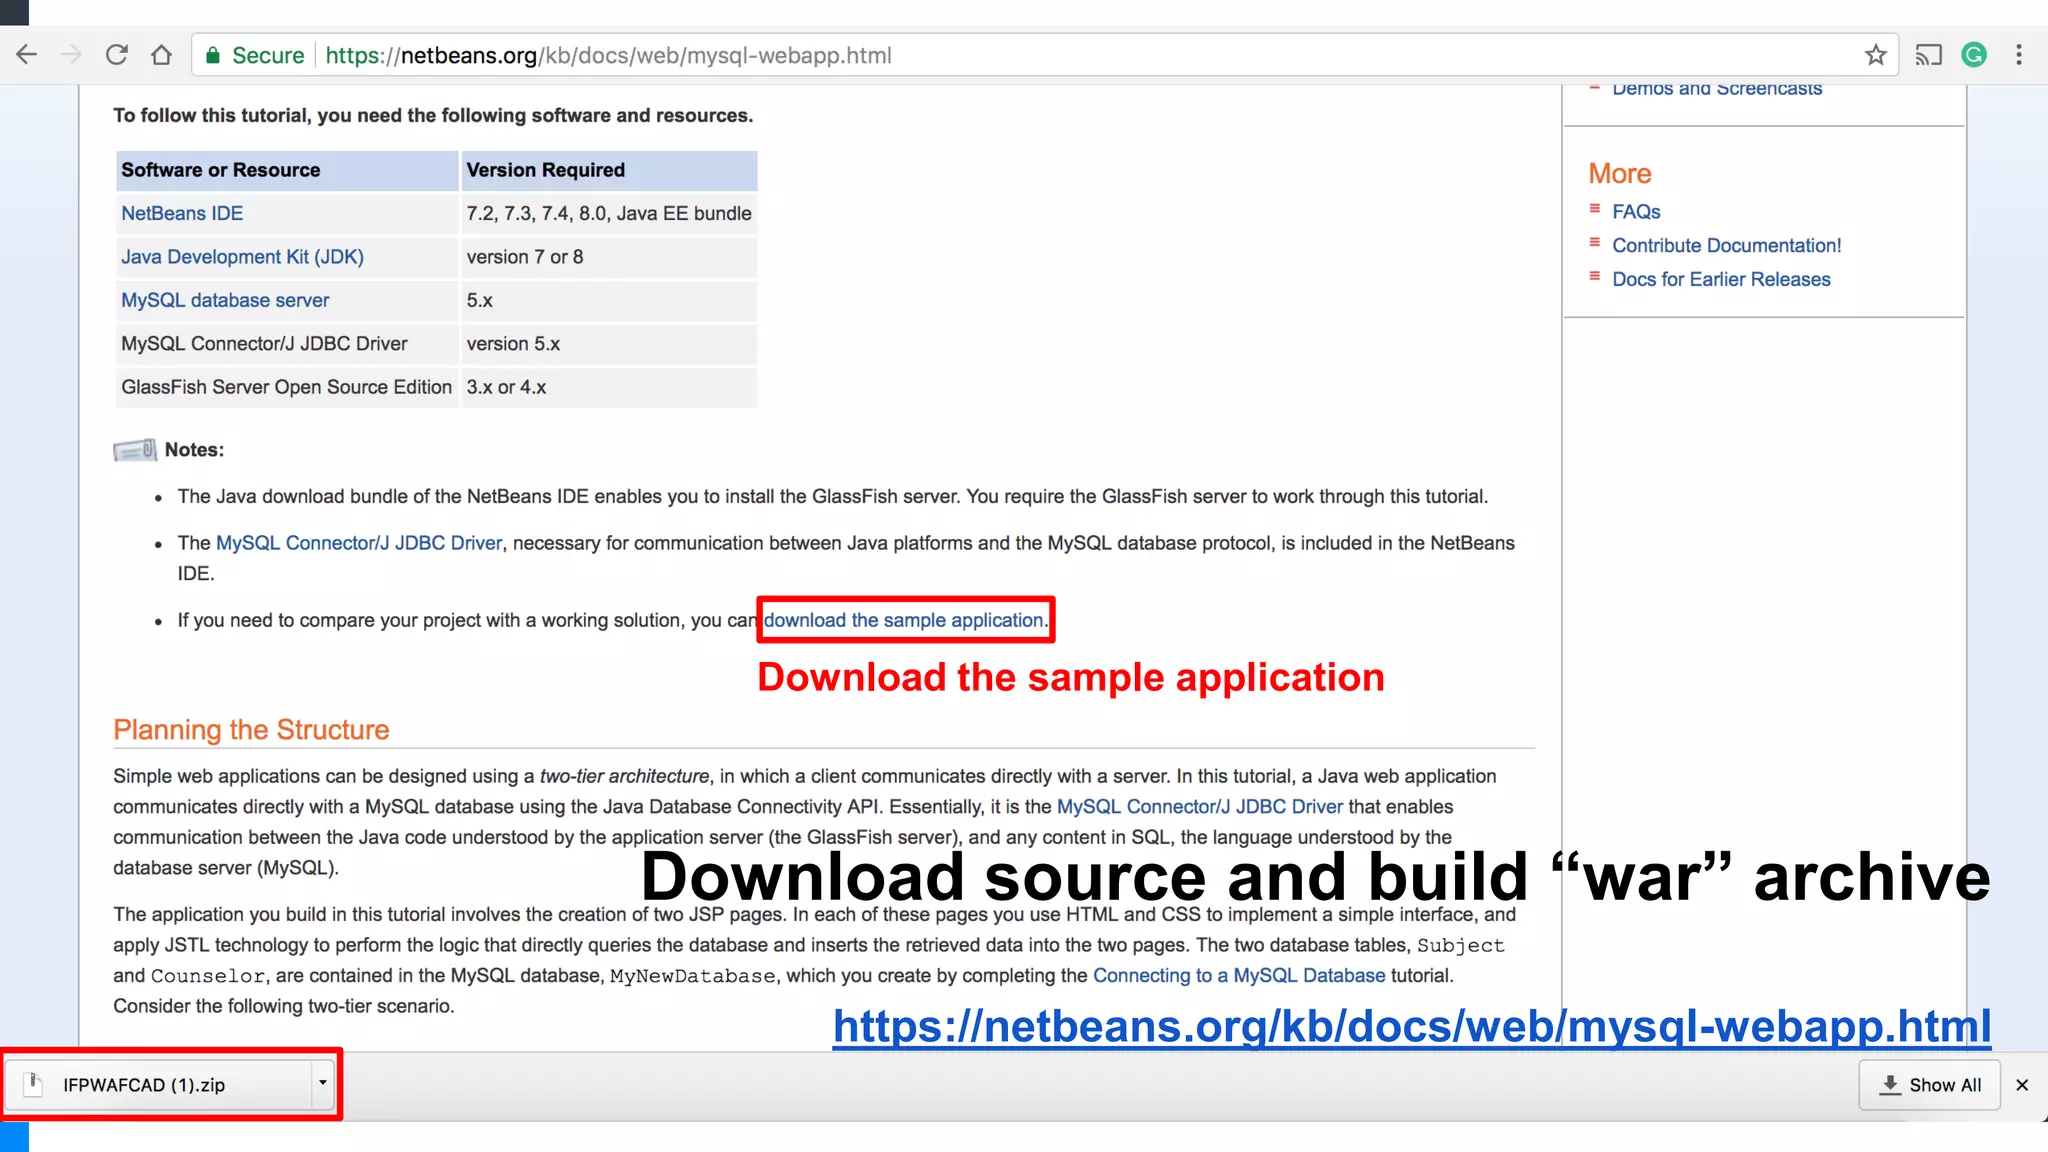The width and height of the screenshot is (2048, 1152).
Task: Open the IFPWAFCAD (1).zip download
Action: 160,1085
